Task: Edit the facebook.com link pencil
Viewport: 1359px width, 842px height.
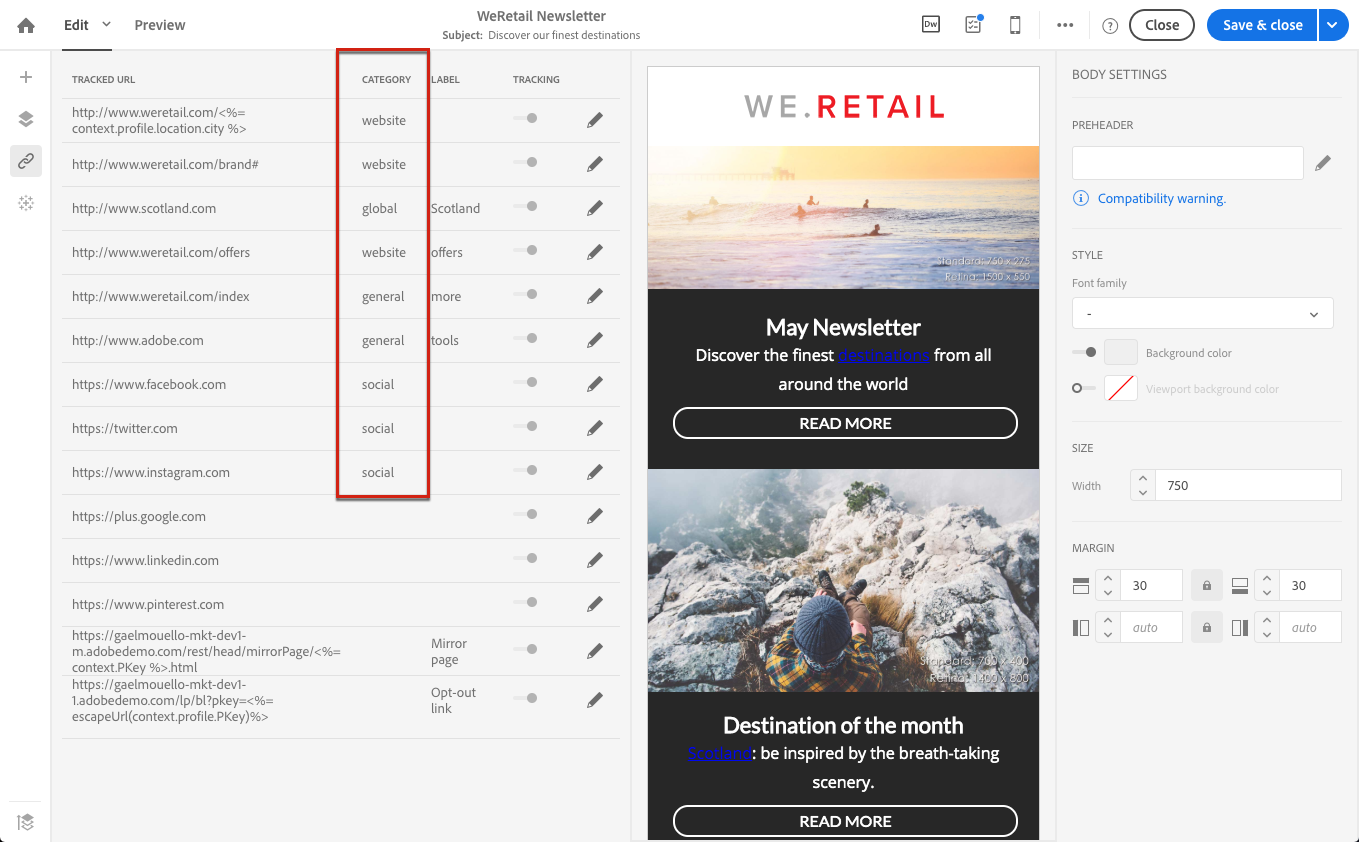Action: point(595,384)
